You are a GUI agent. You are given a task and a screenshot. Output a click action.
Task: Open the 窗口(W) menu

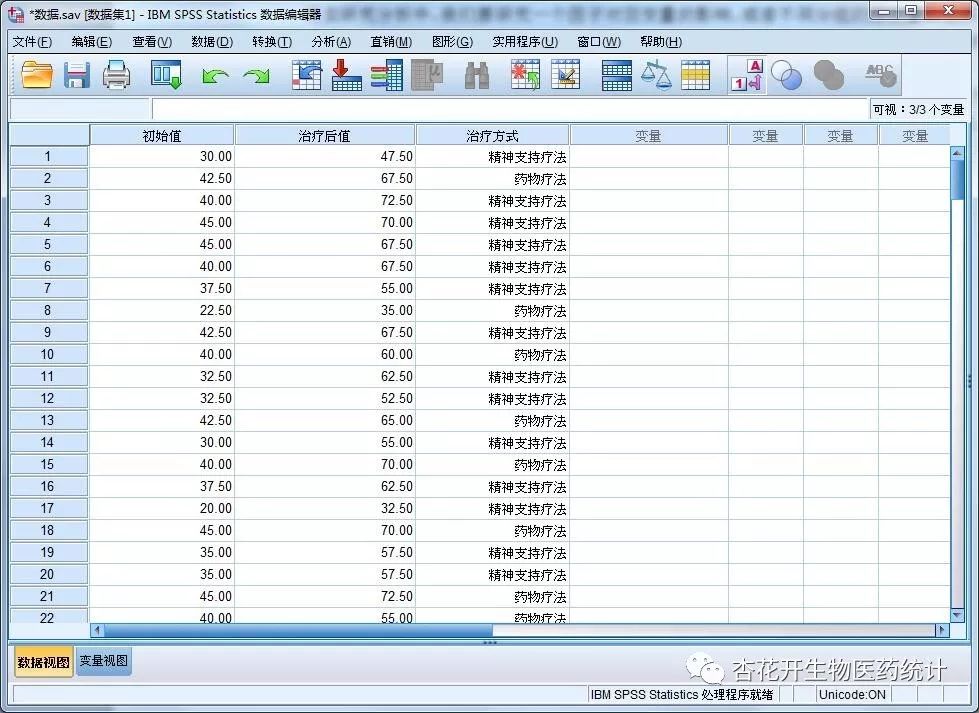pos(599,42)
